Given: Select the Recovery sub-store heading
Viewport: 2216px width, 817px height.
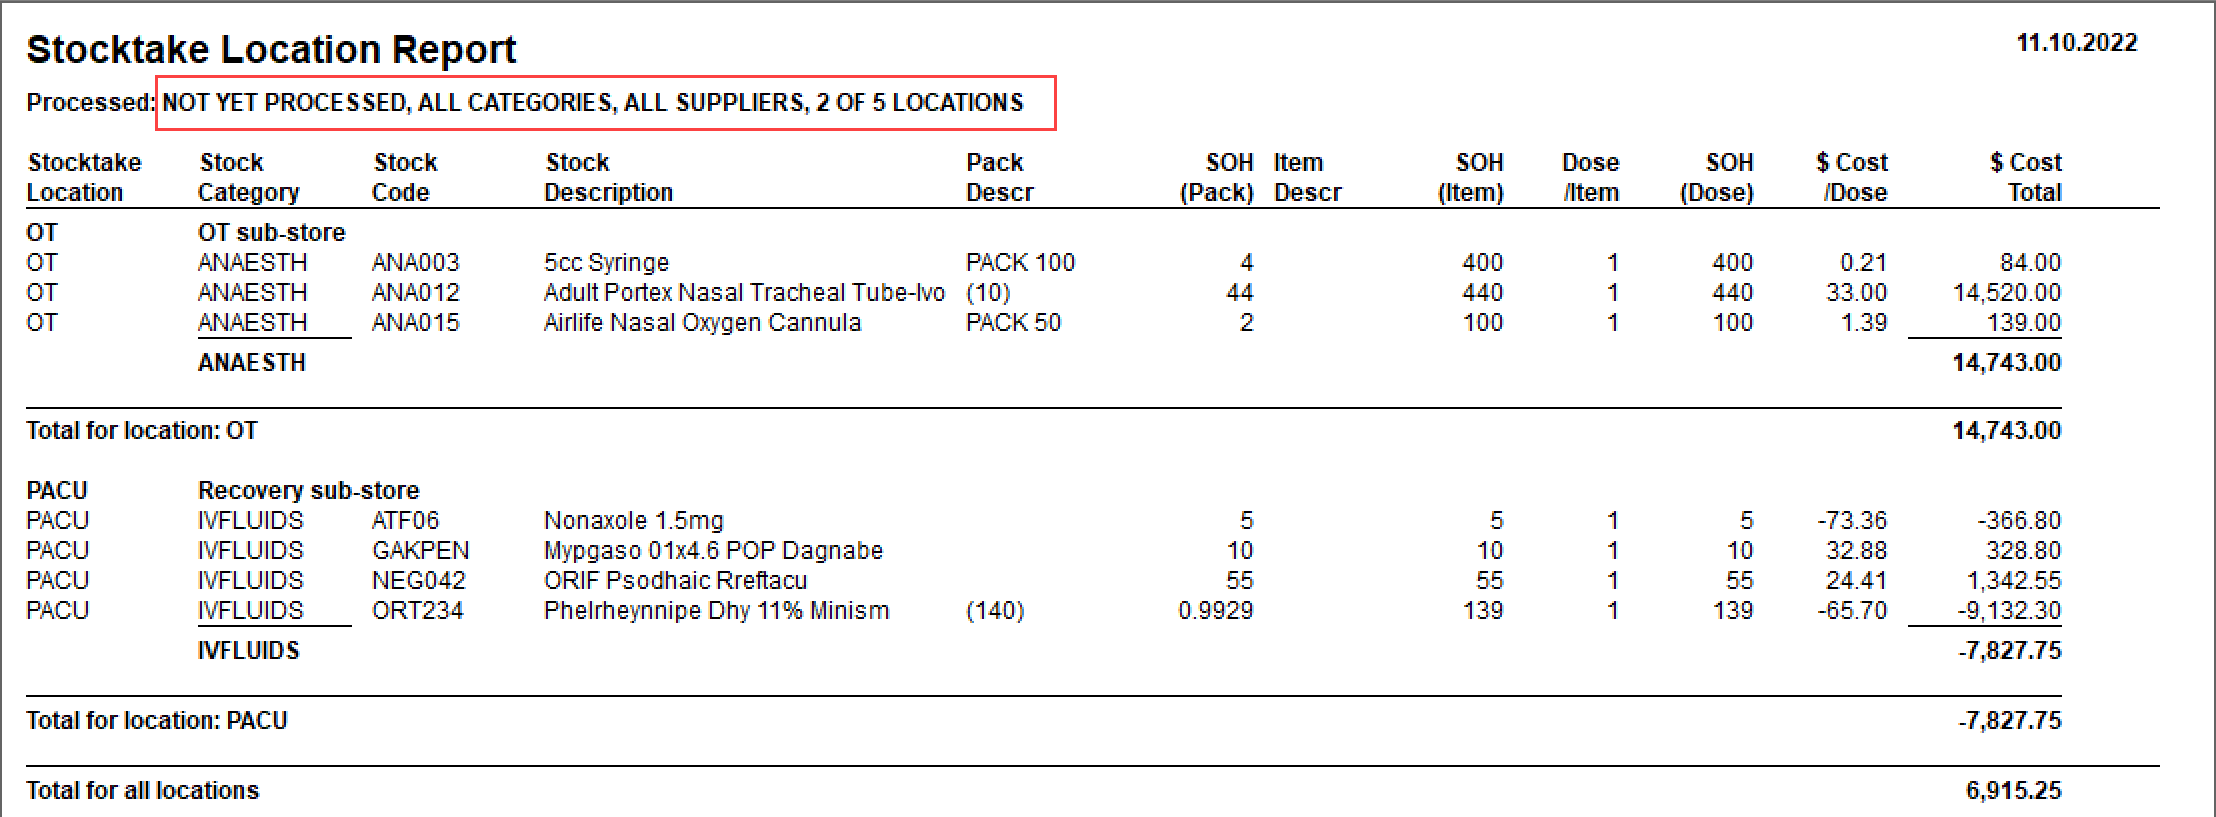Looking at the screenshot, I should click(308, 490).
